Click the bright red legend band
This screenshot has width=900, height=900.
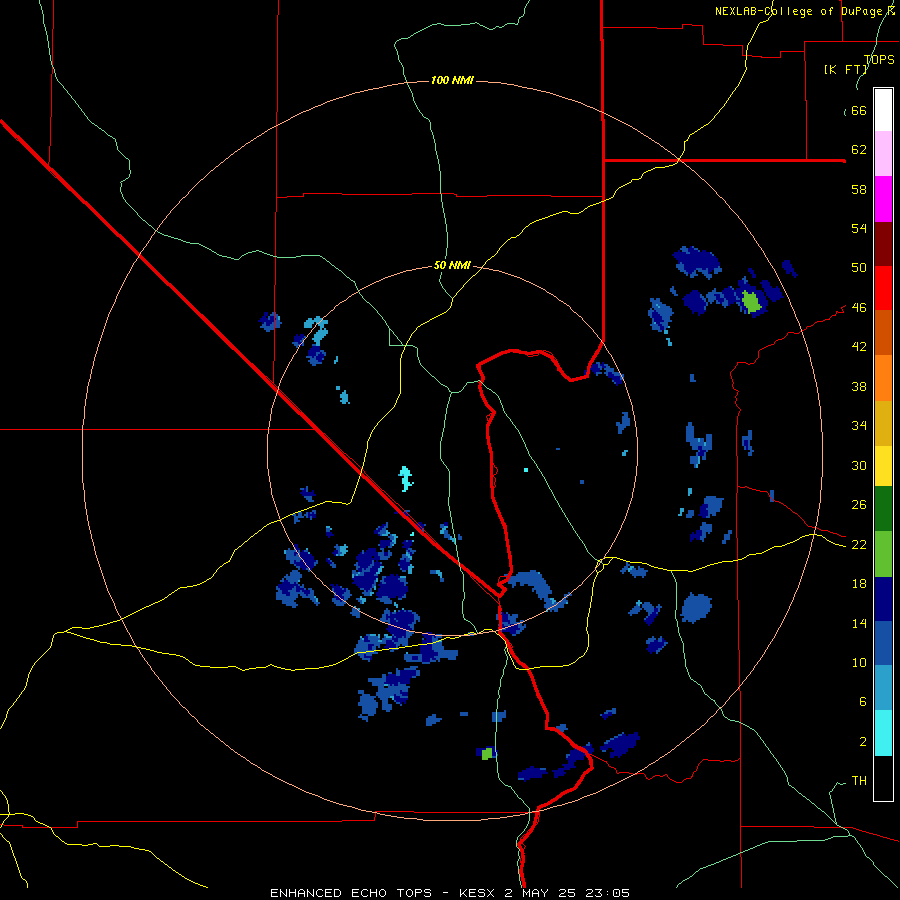pyautogui.click(x=883, y=288)
